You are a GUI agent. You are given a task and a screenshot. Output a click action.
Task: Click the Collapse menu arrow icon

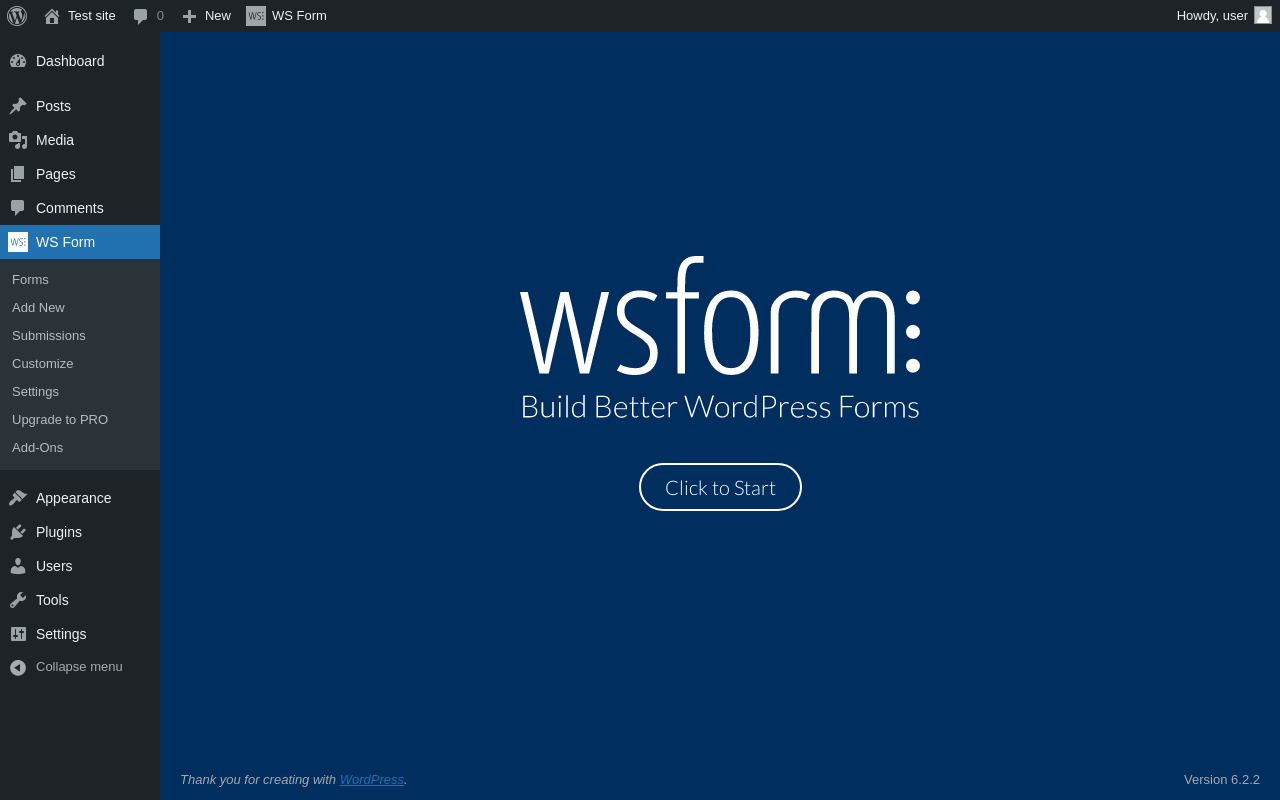click(x=18, y=667)
